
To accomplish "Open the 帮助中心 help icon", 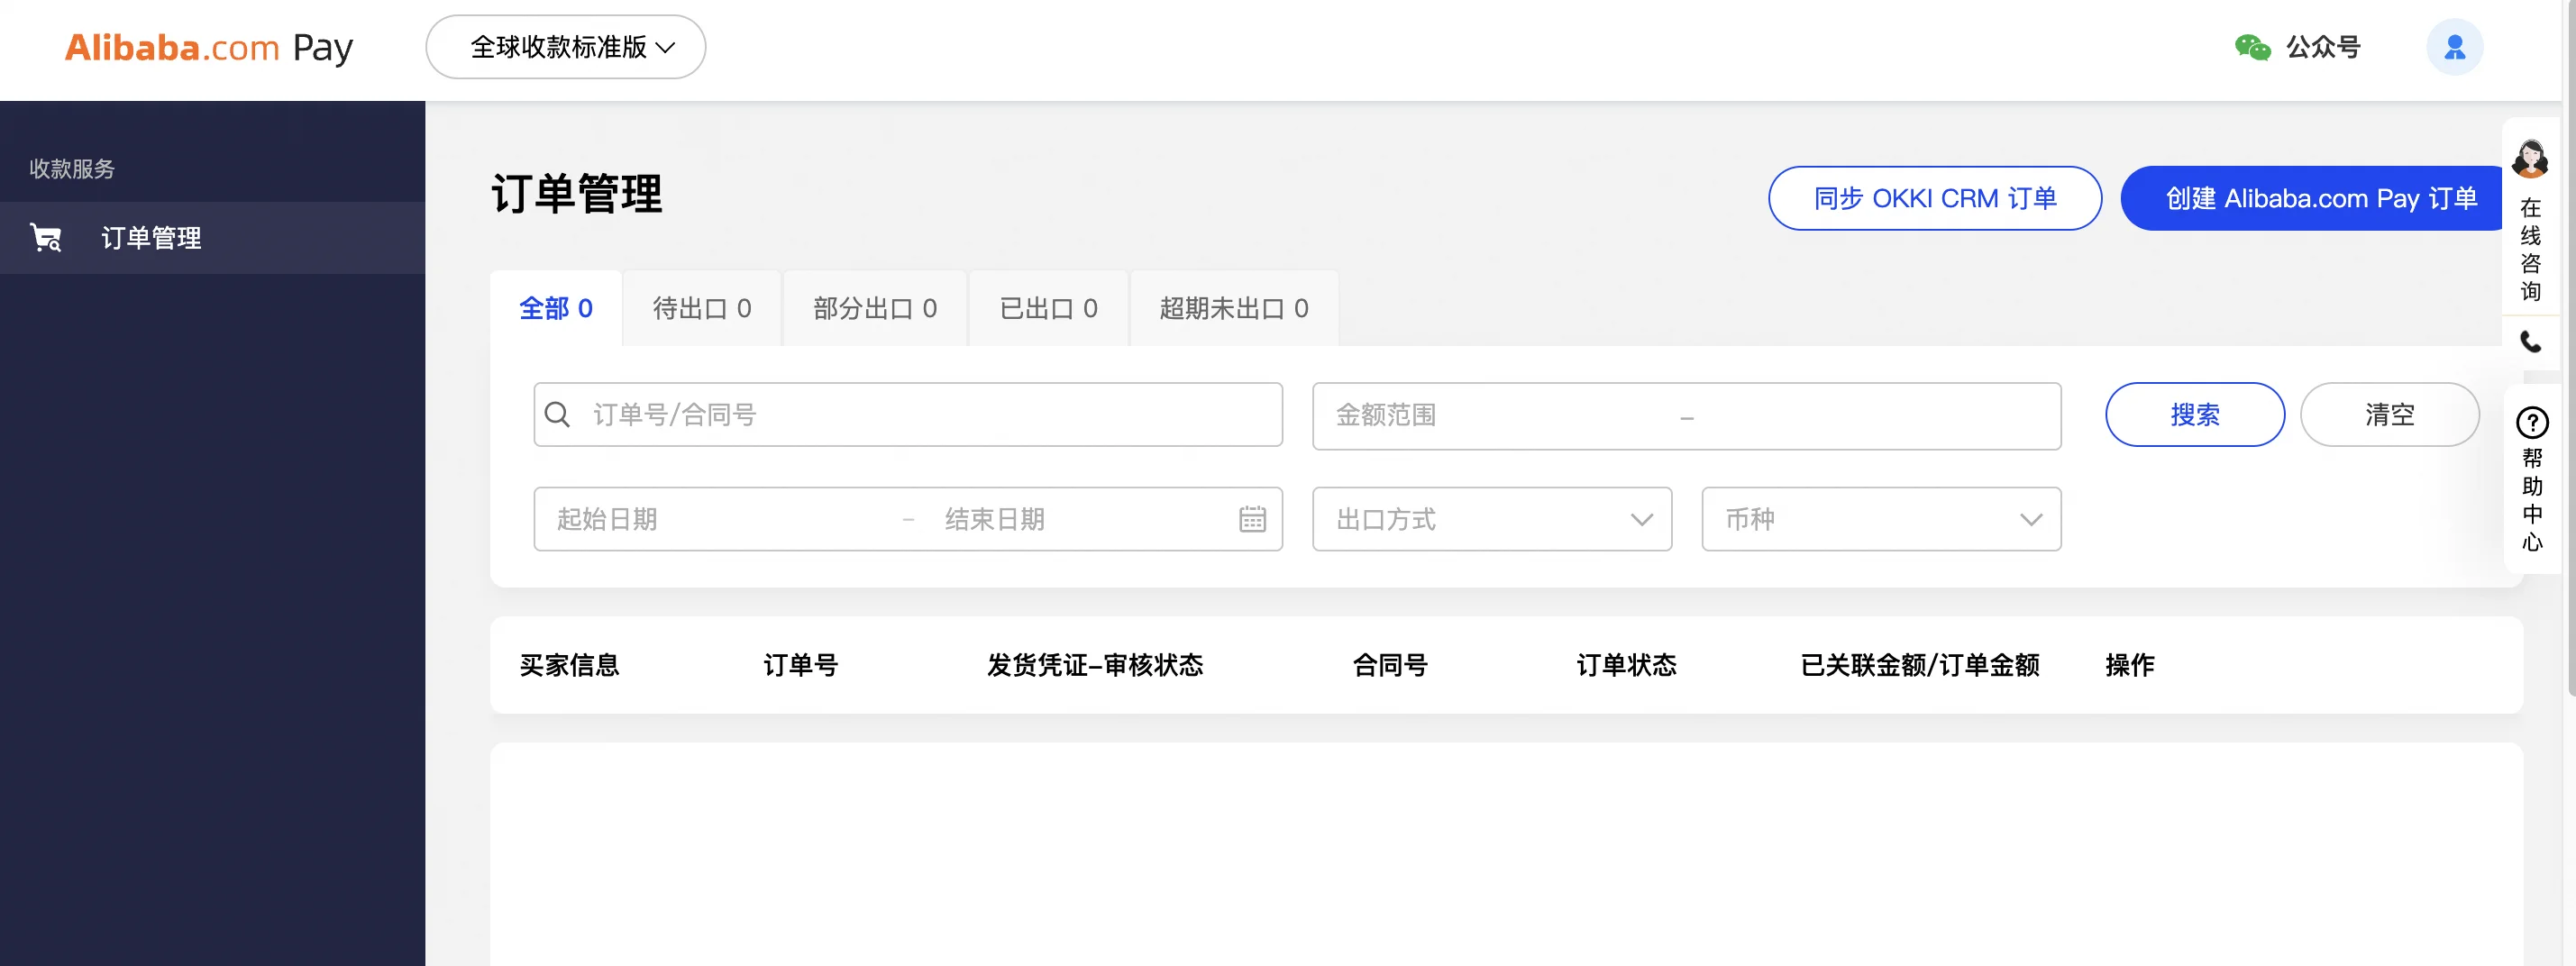I will tap(2532, 422).
